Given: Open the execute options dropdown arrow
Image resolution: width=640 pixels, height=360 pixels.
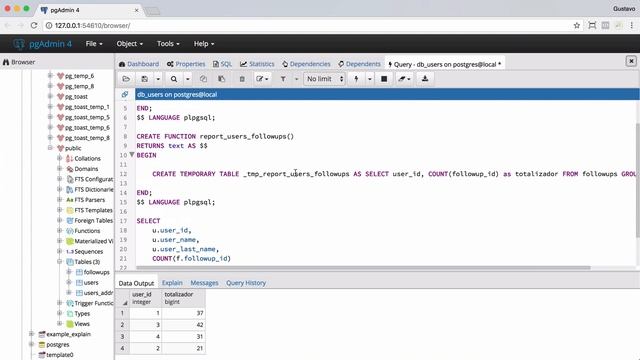Looking at the screenshot, I should pos(369,79).
